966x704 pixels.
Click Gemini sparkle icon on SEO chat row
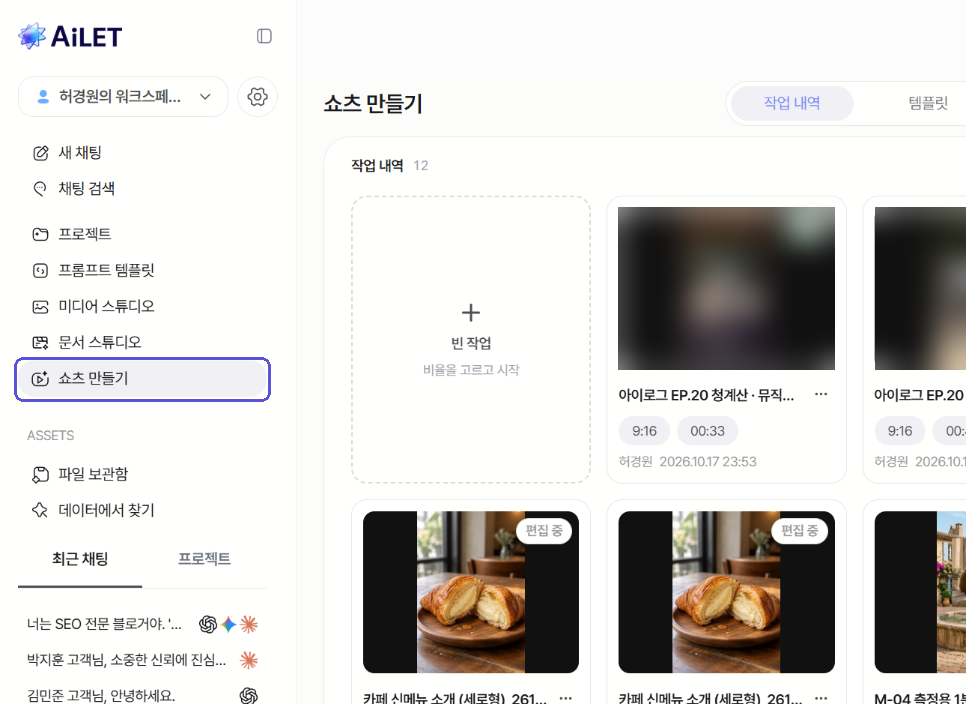click(x=229, y=625)
